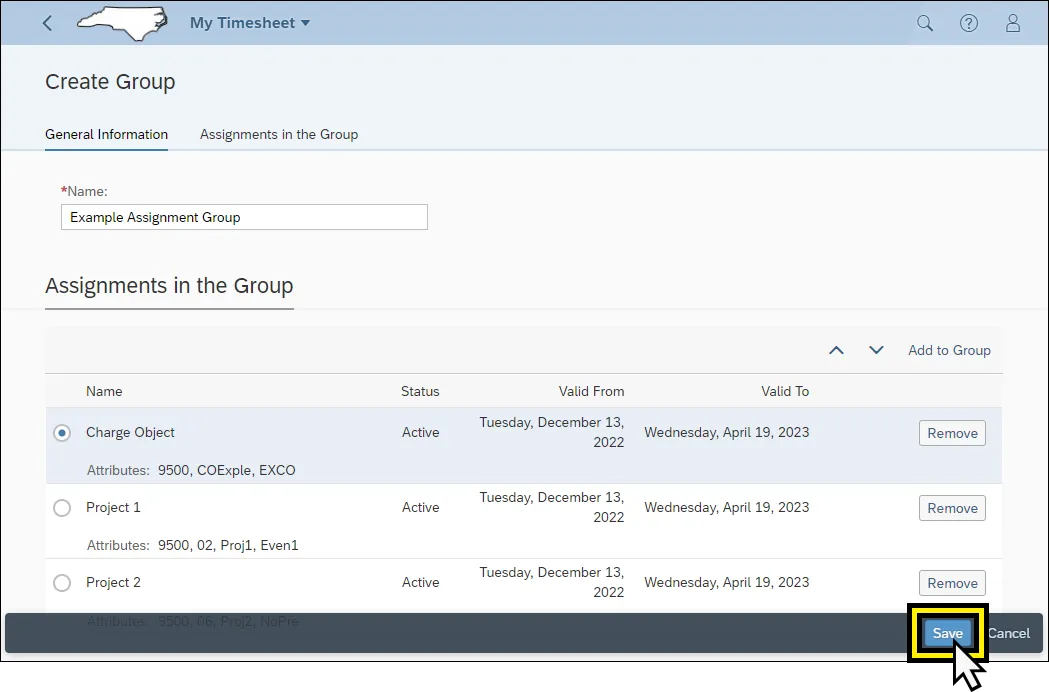Save the assignment group

click(x=947, y=633)
